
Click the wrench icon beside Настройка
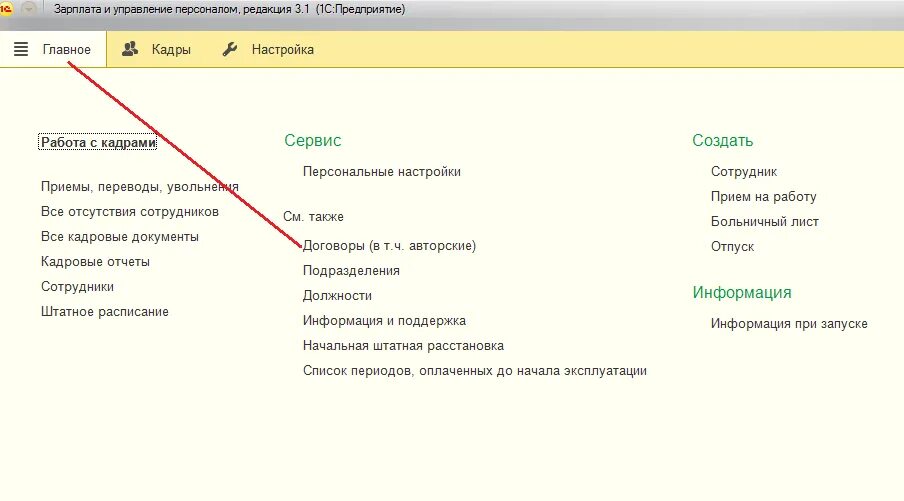coord(229,50)
